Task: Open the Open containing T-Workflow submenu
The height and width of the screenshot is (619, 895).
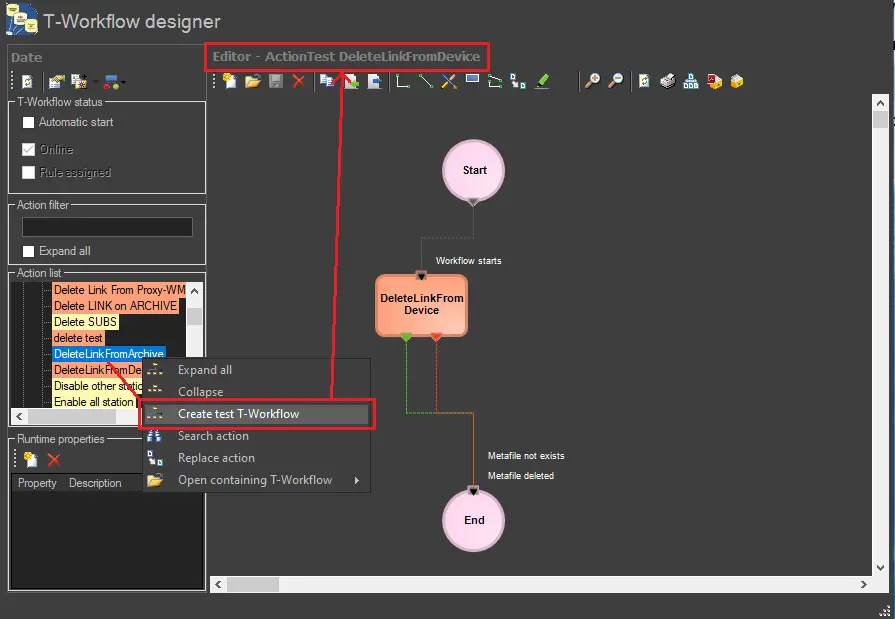Action: (x=255, y=480)
